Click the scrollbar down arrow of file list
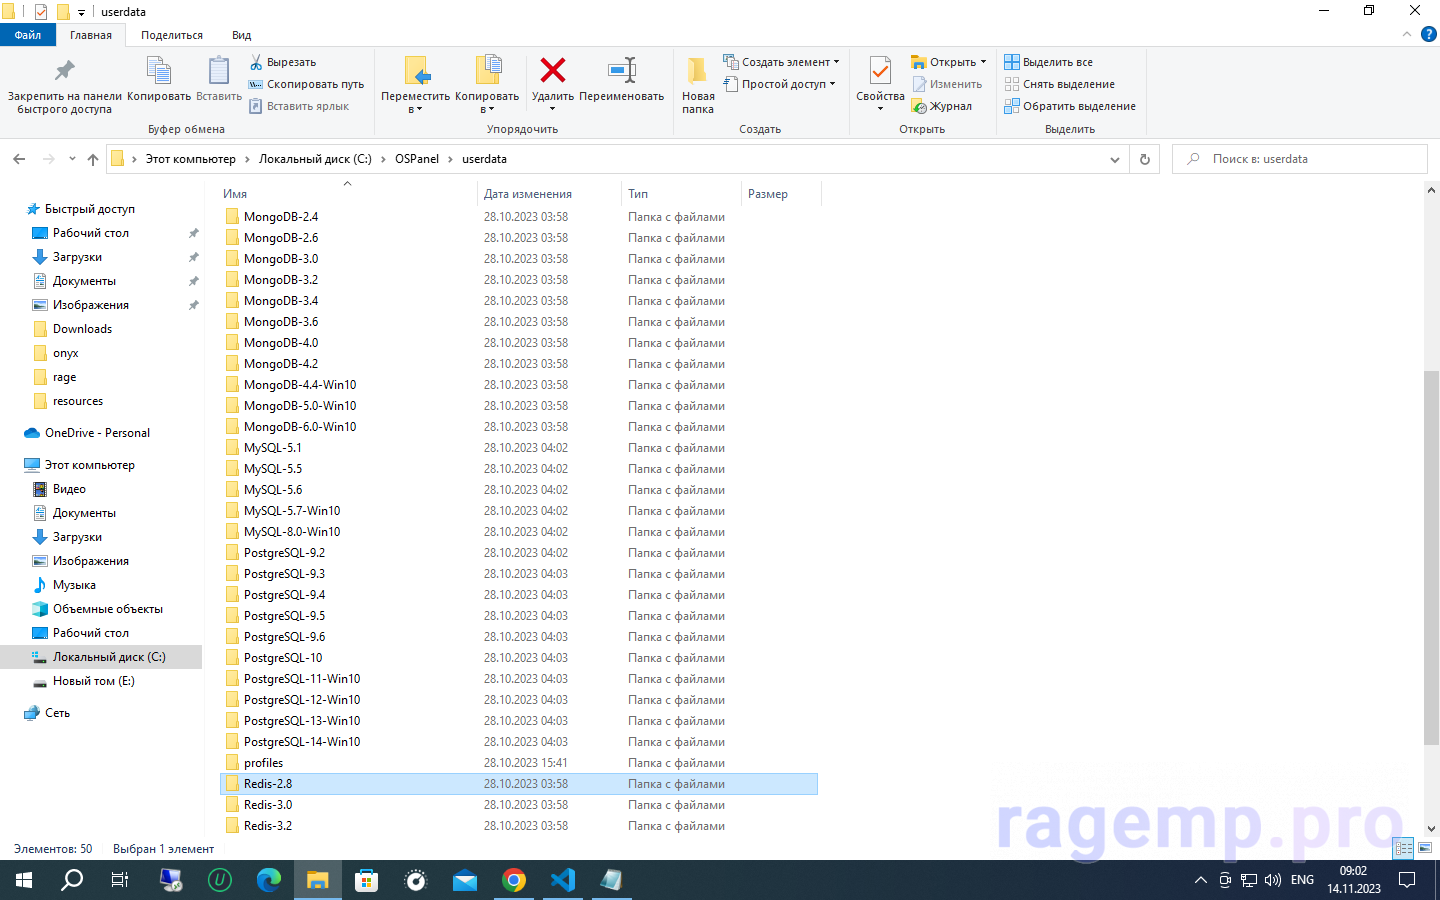The width and height of the screenshot is (1440, 900). point(1431,828)
